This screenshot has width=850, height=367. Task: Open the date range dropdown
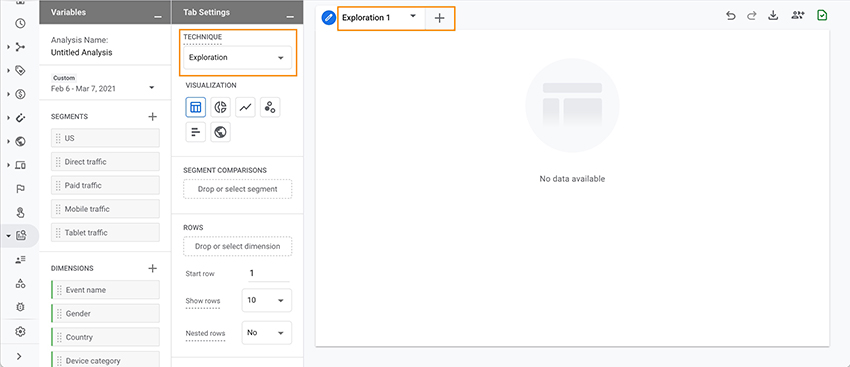[151, 88]
